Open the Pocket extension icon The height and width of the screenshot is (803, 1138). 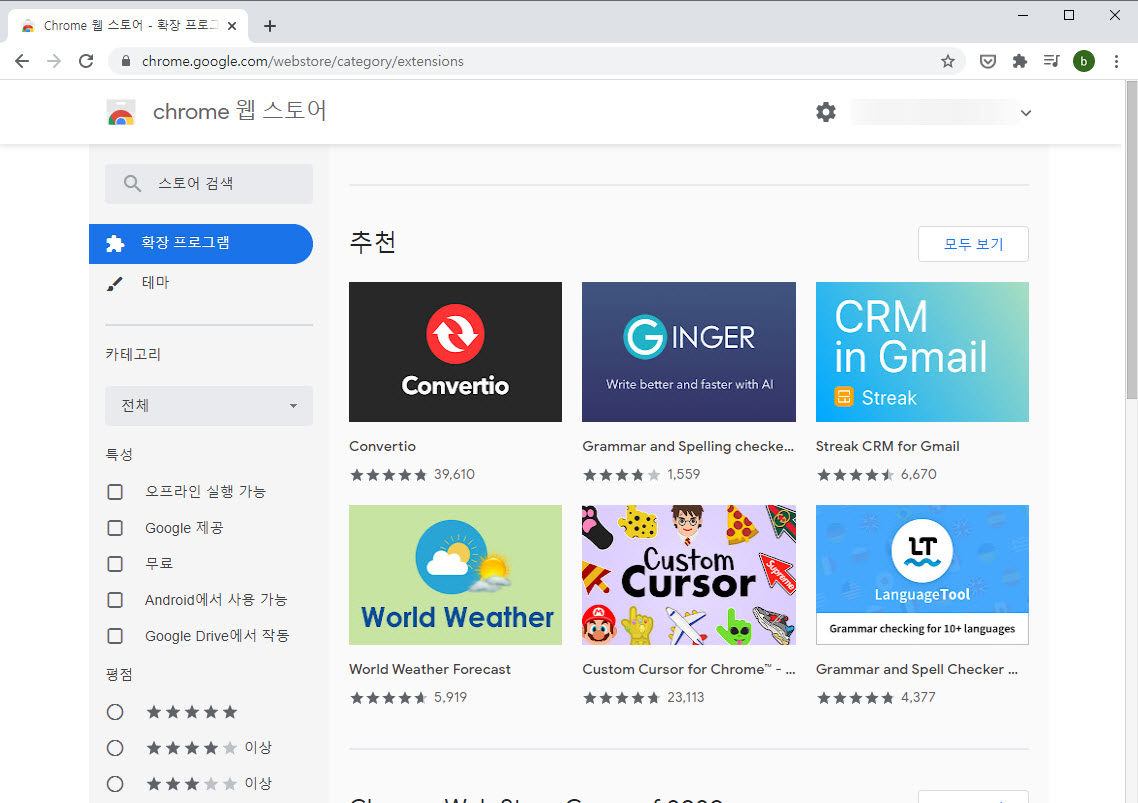coord(987,61)
